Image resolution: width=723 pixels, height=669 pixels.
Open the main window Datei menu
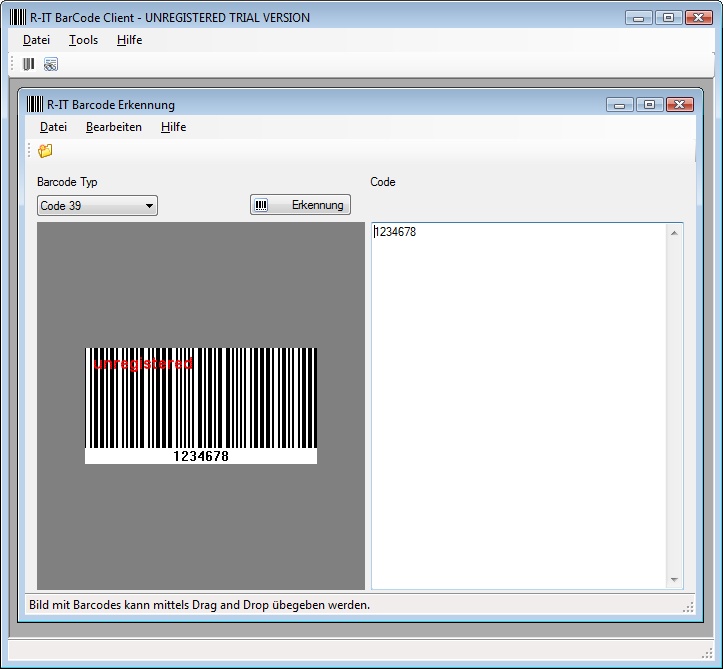point(36,40)
